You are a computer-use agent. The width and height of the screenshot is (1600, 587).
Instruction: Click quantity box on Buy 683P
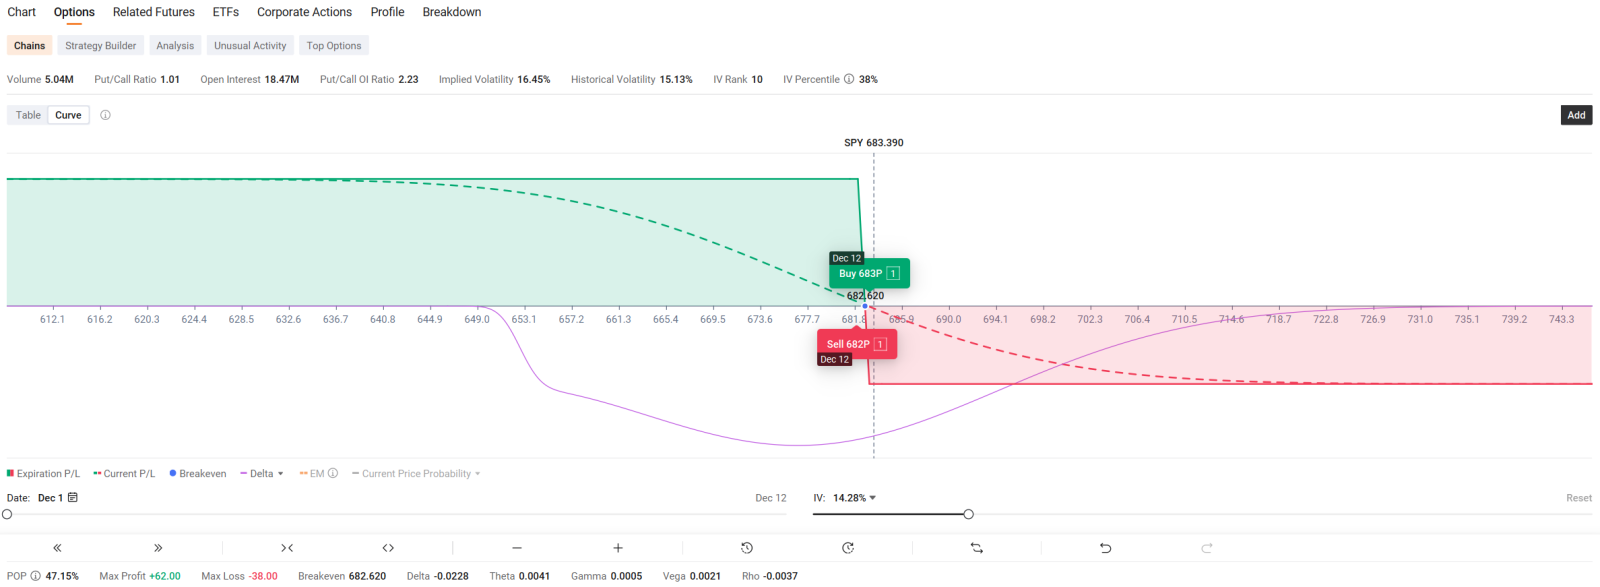pos(893,273)
